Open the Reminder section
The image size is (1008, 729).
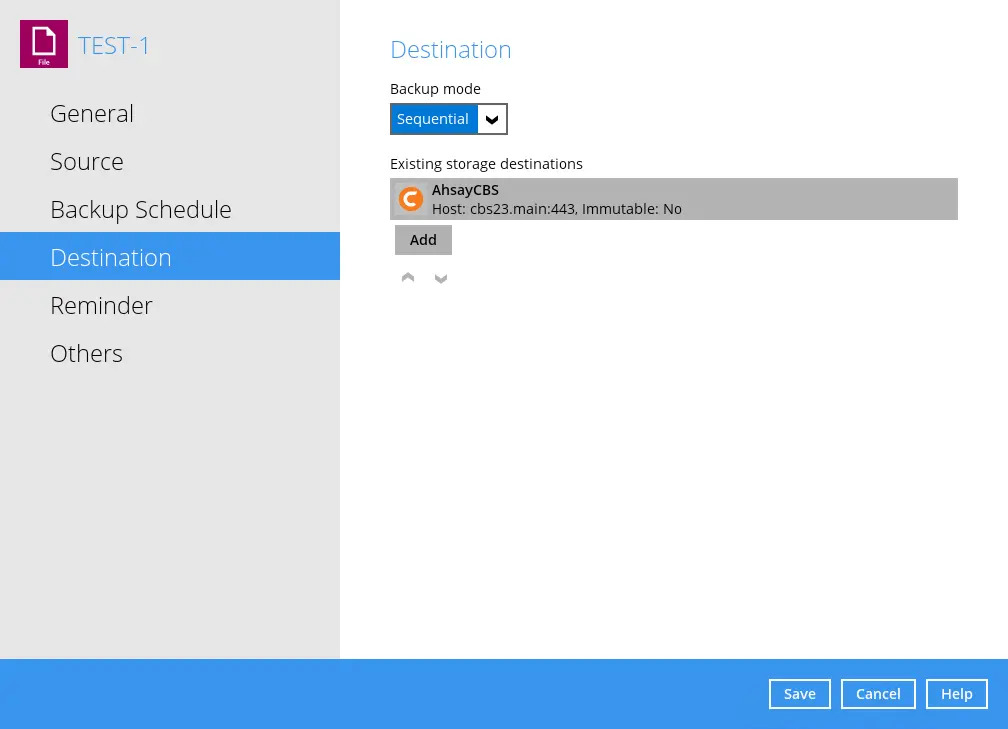click(101, 306)
